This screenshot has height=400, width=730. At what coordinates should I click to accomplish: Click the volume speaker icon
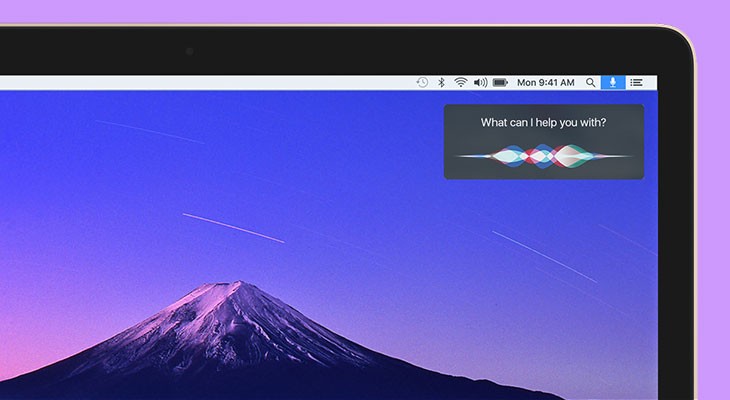pyautogui.click(x=480, y=82)
